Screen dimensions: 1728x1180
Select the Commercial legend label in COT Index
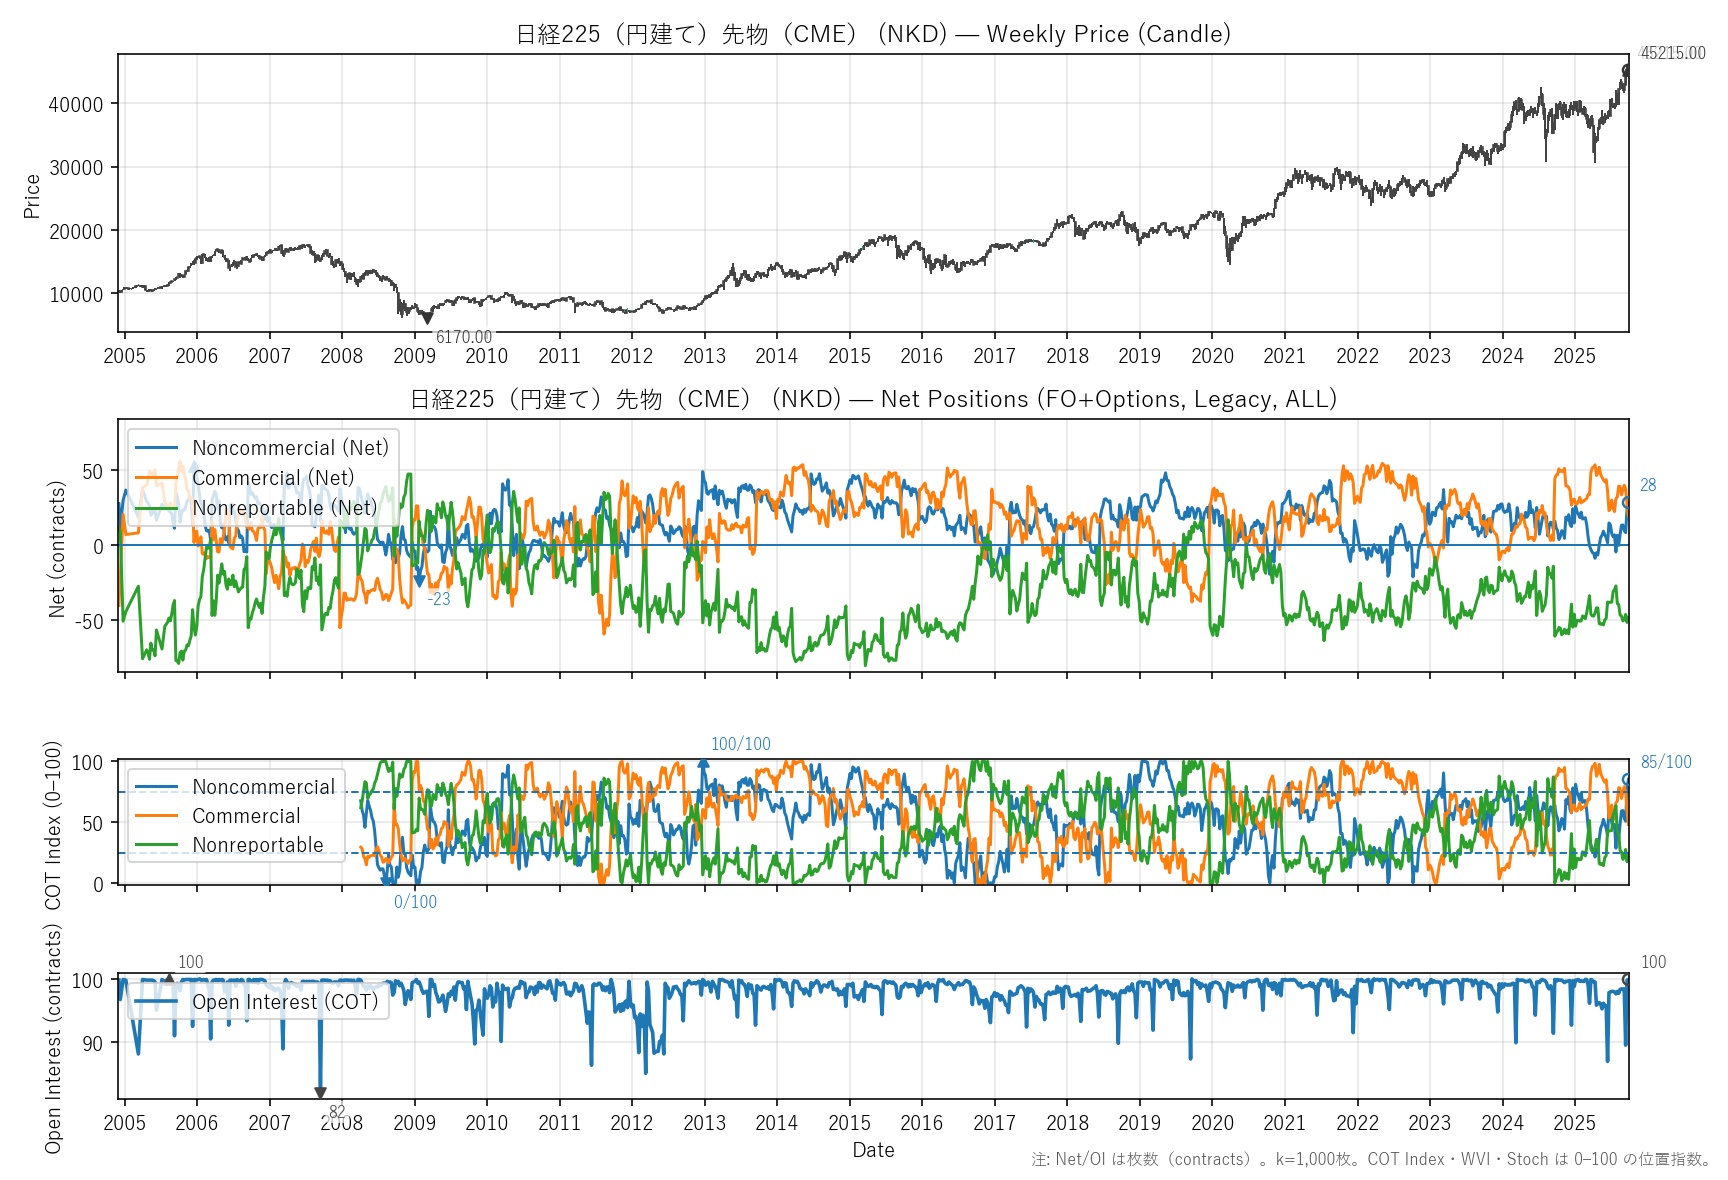pyautogui.click(x=246, y=816)
